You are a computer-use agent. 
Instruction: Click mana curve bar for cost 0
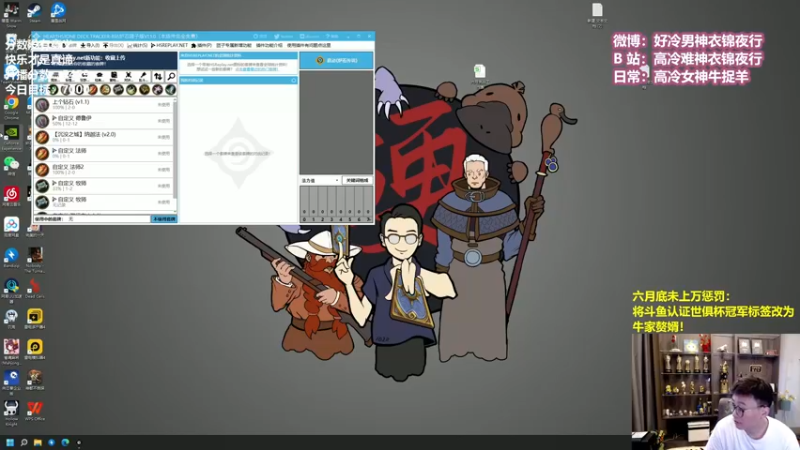coord(304,202)
